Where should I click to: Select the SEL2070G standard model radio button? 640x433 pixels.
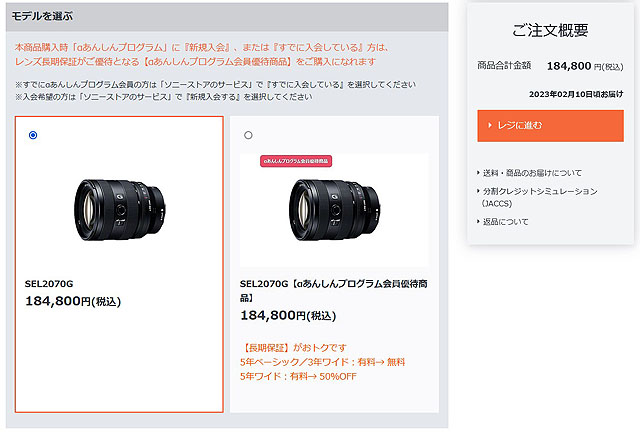[x=33, y=135]
